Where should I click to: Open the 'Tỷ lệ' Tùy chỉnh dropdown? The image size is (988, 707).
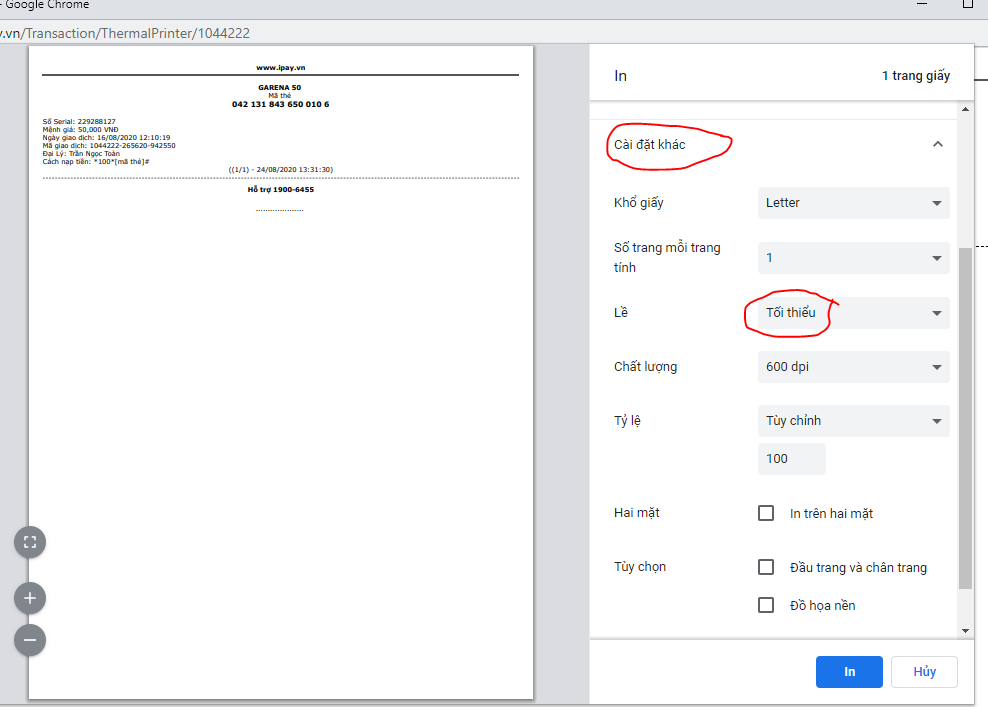point(853,421)
